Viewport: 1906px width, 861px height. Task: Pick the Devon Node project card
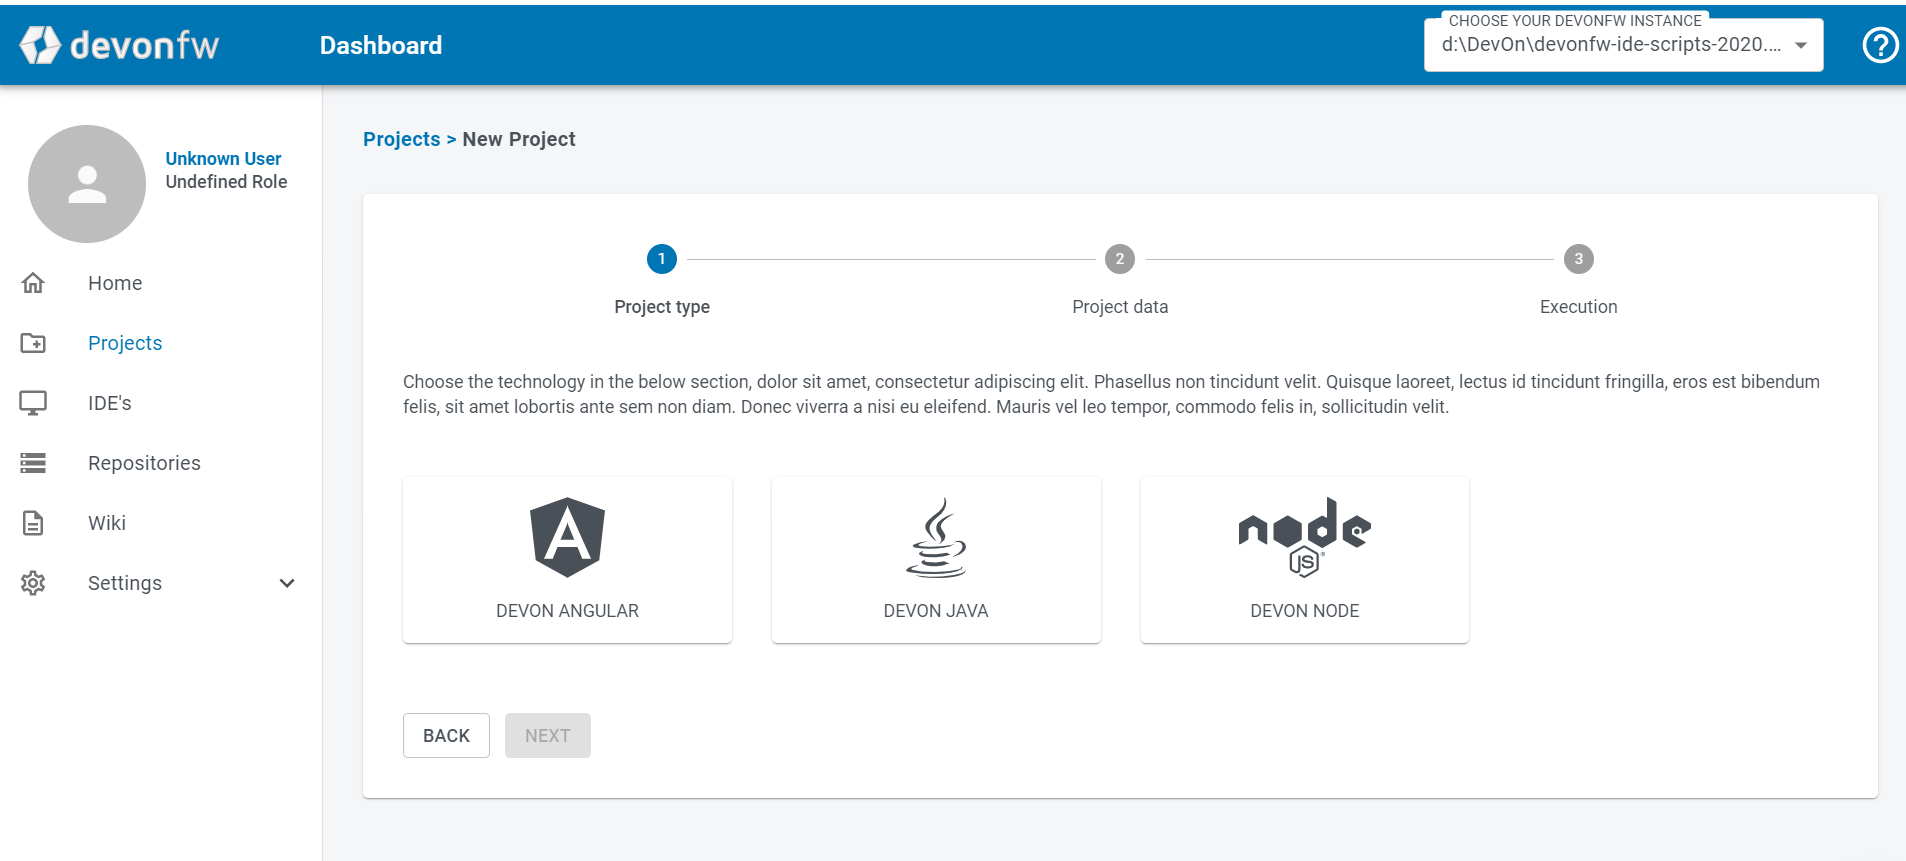tap(1304, 560)
